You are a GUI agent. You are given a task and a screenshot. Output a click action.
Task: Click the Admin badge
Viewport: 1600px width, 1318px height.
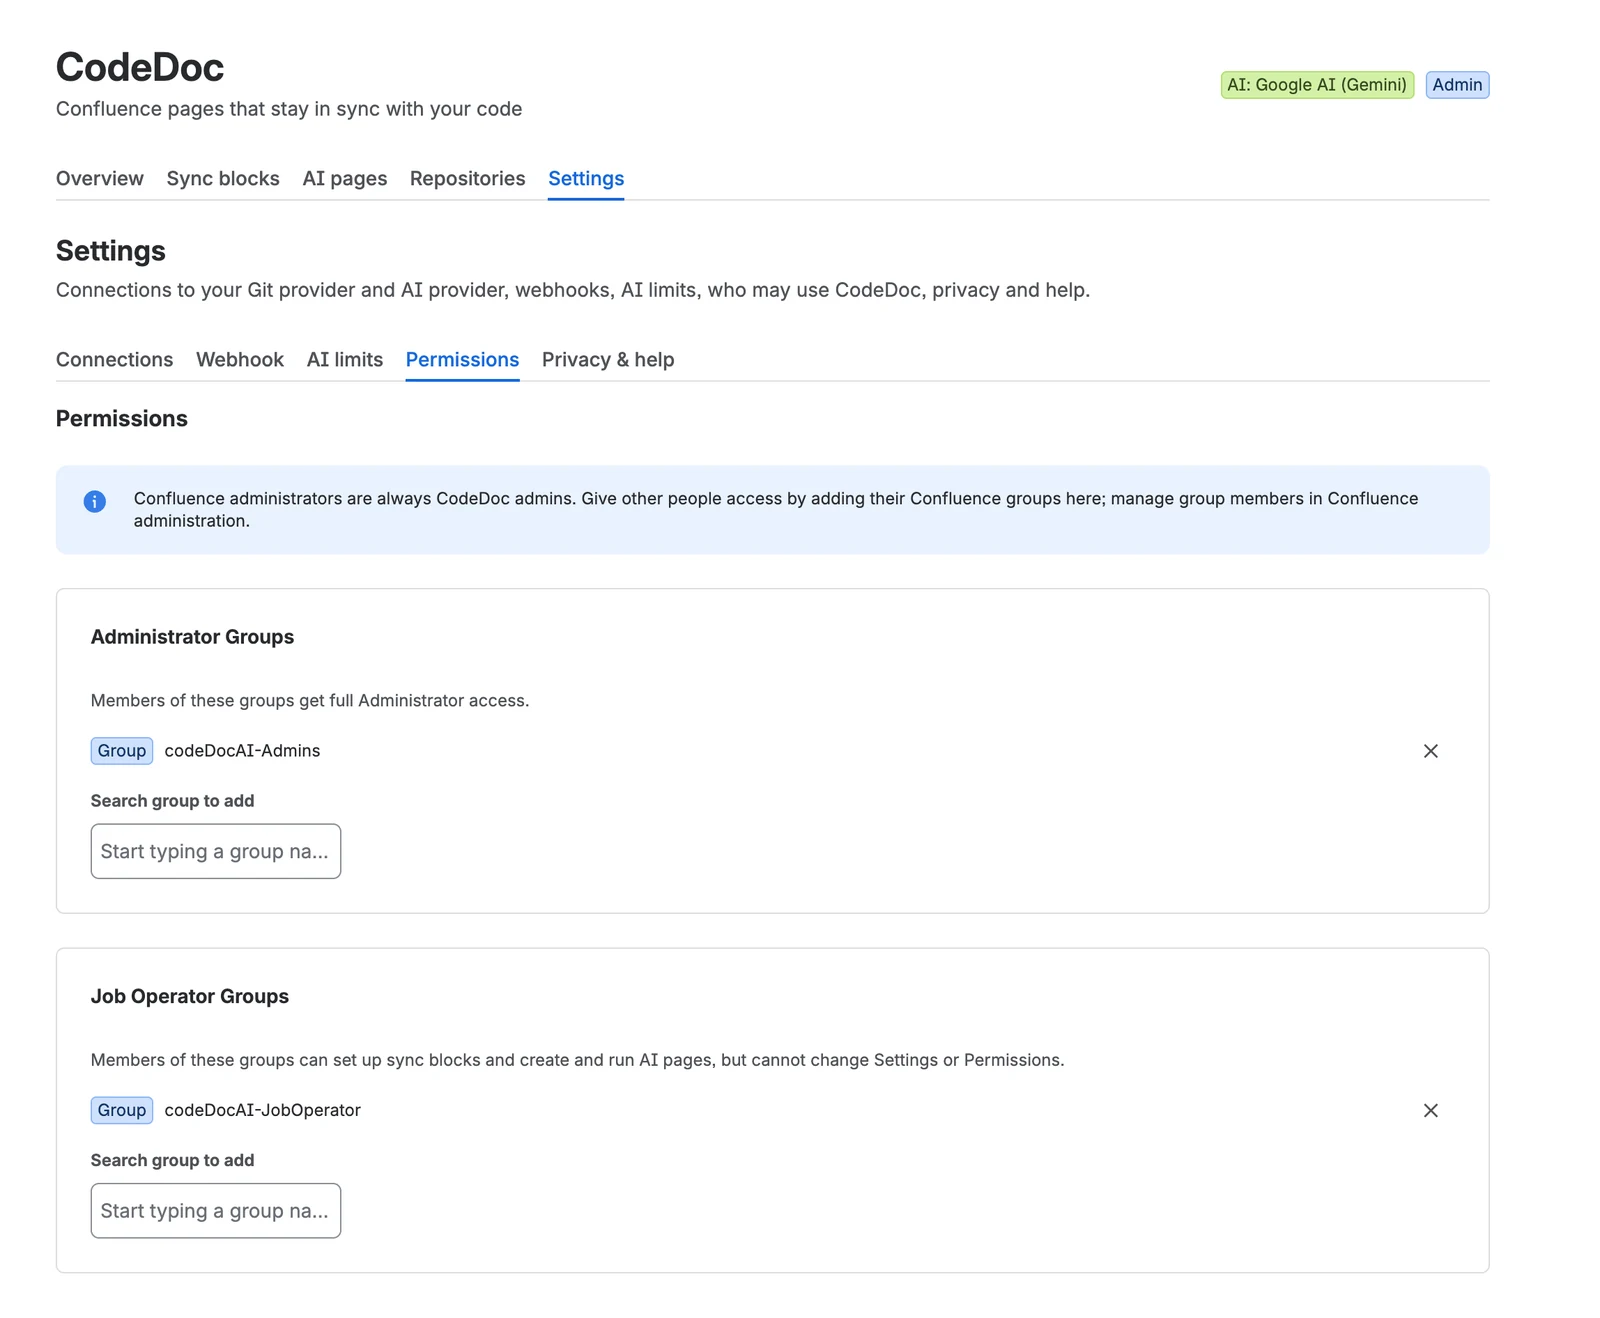1457,85
